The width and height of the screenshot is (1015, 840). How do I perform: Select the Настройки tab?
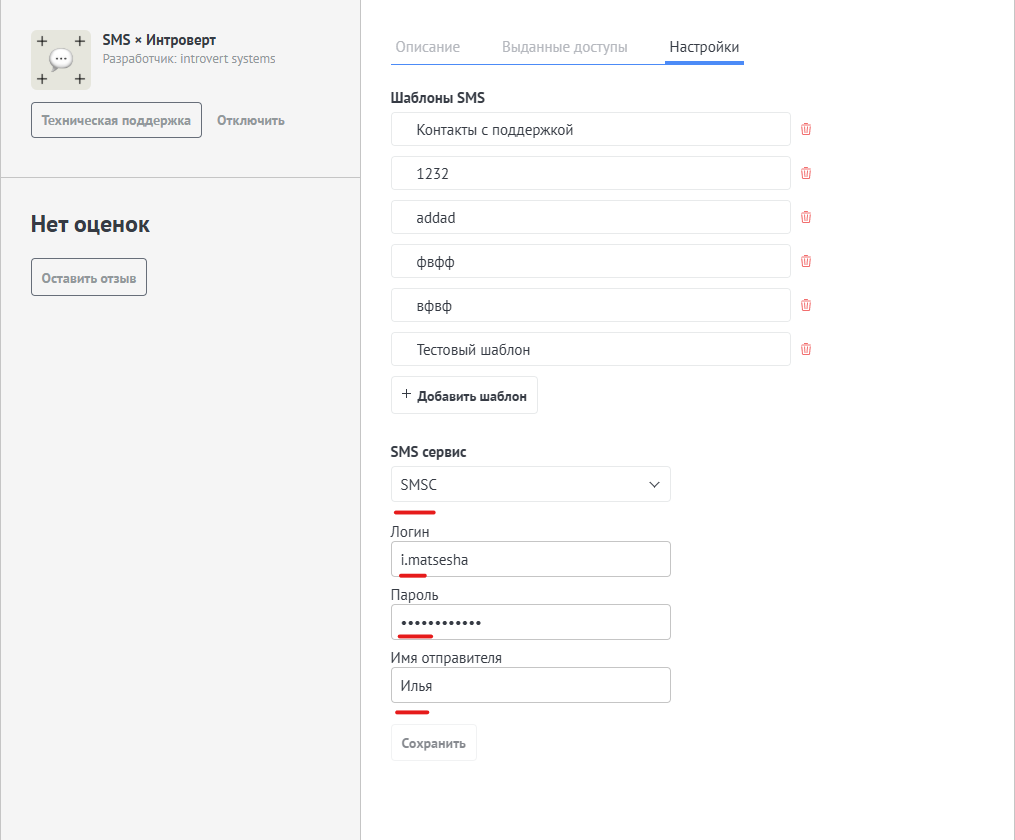704,47
